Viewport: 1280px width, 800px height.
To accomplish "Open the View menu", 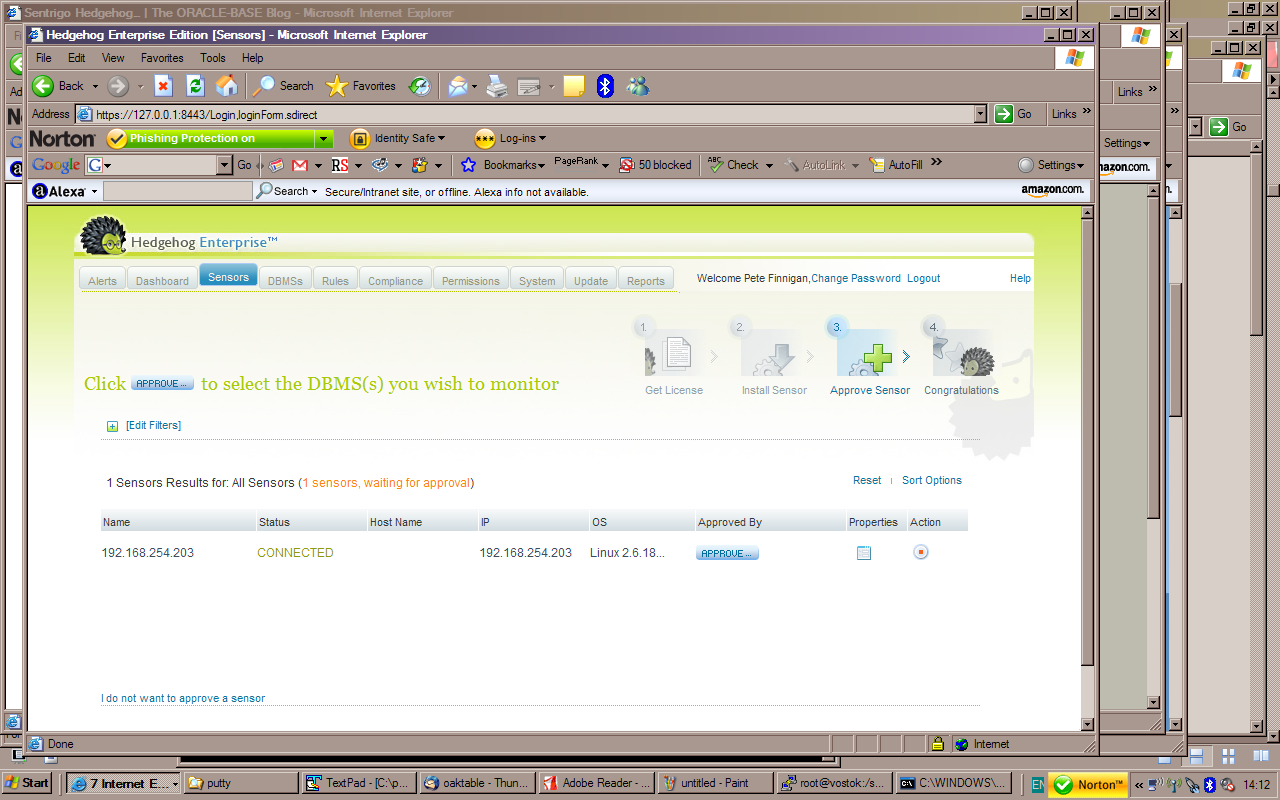I will pos(113,58).
